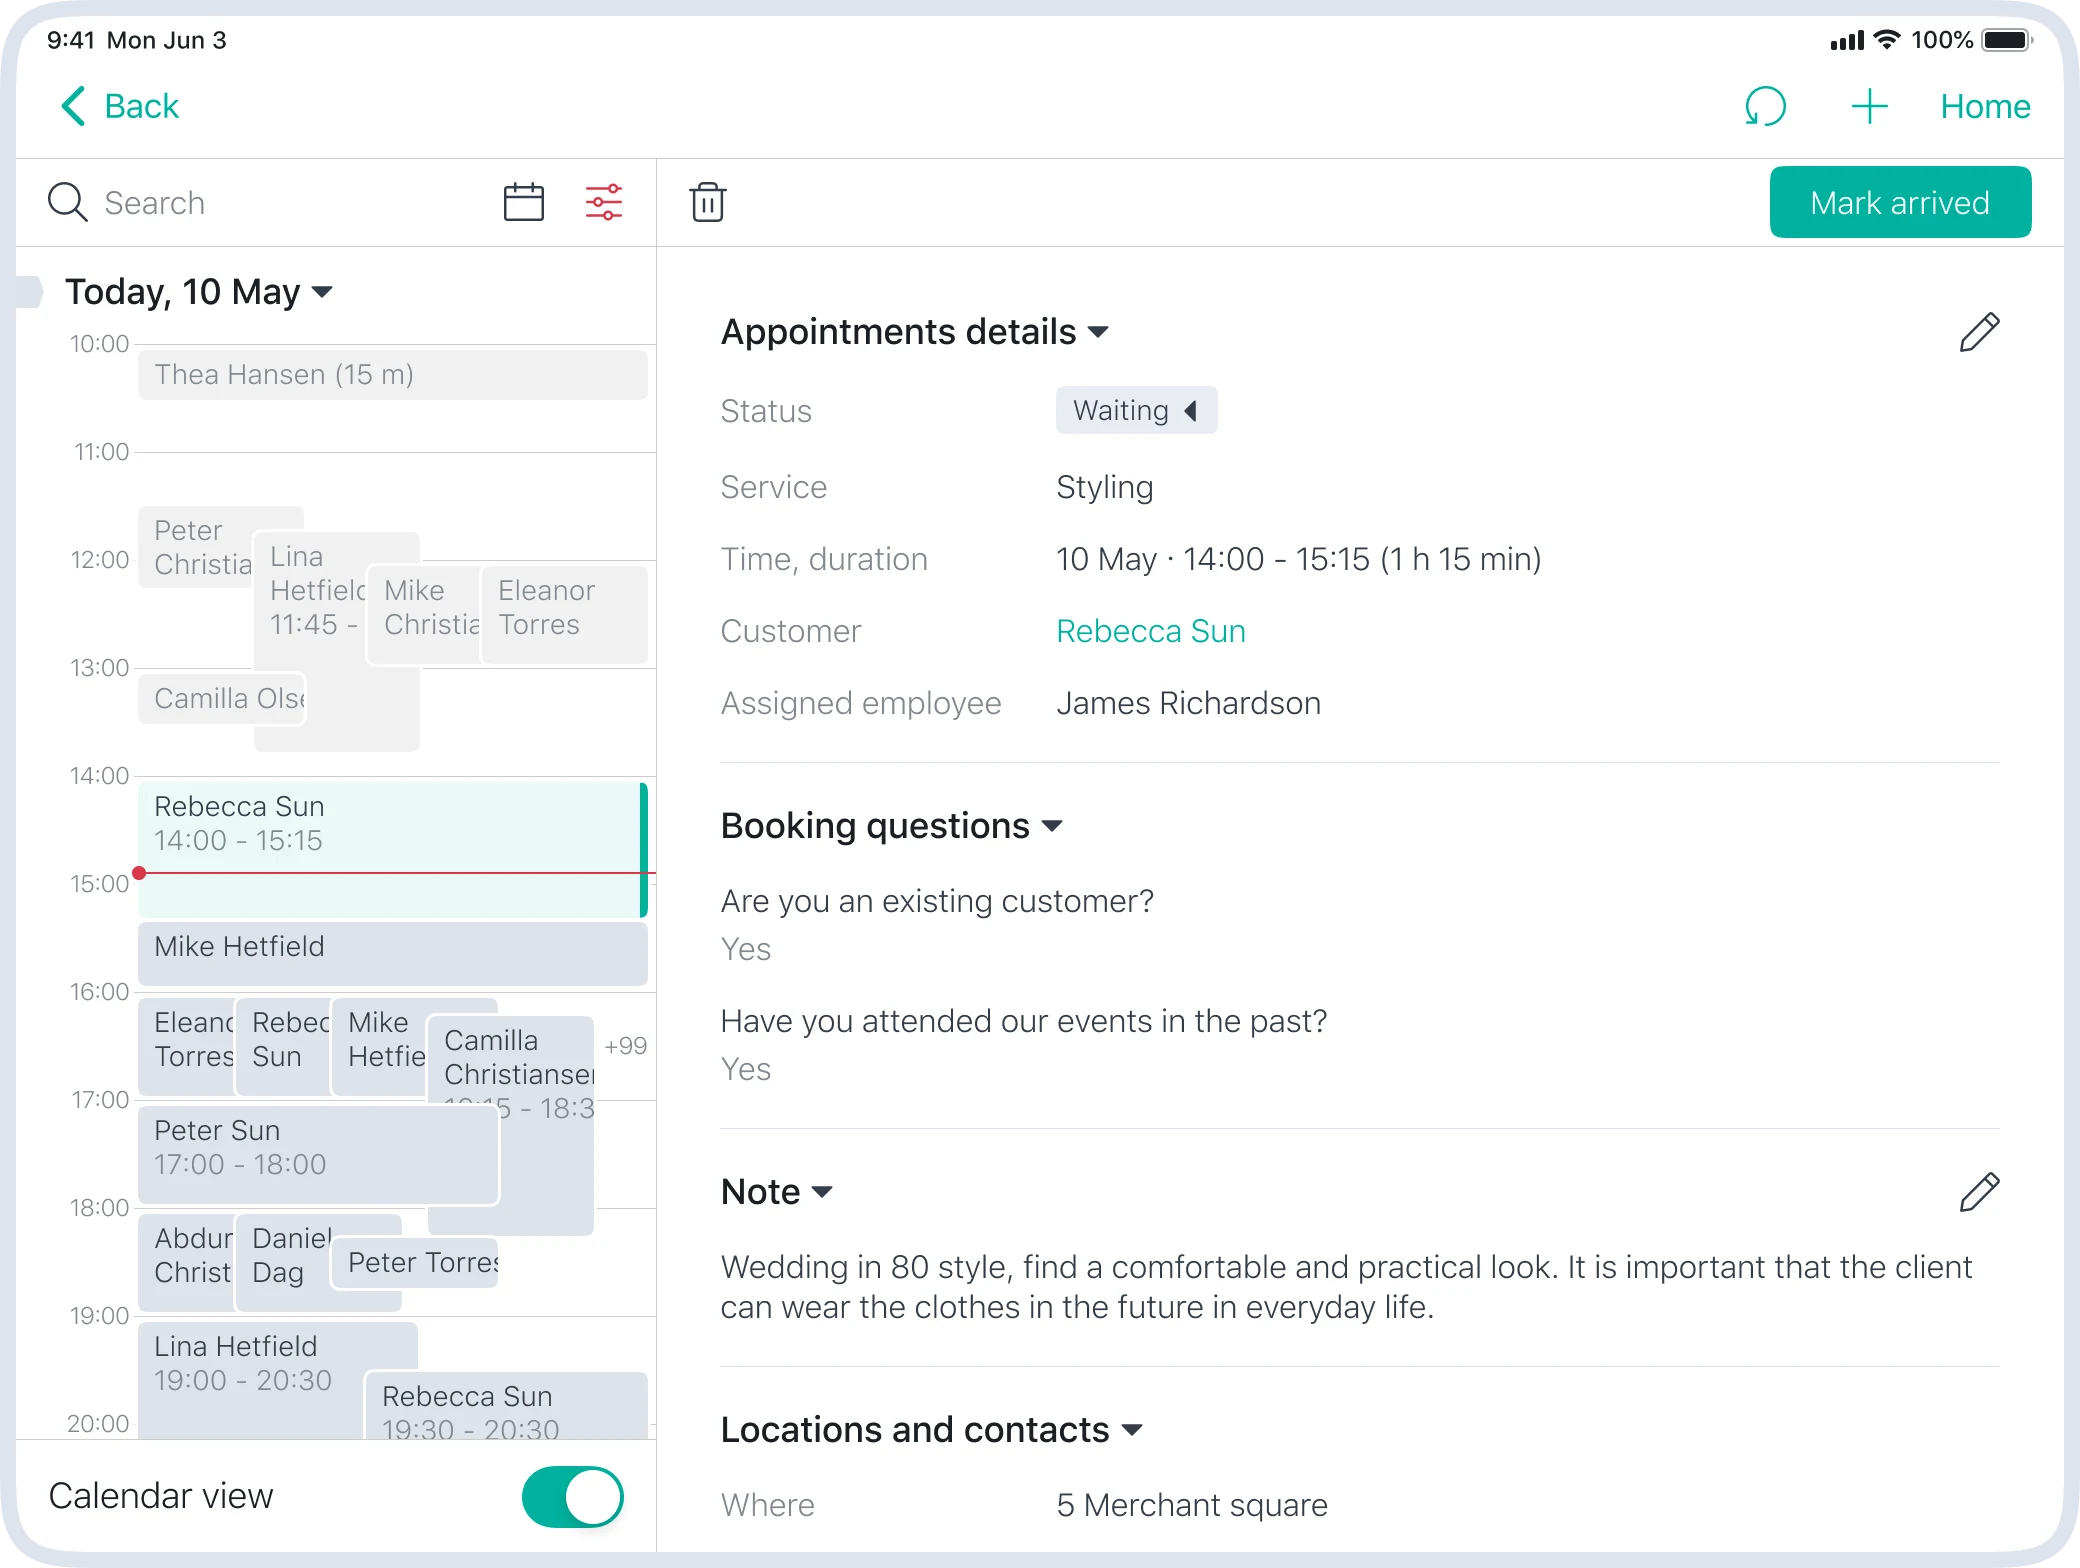Tap the Wi-Fi icon in status bar

click(1887, 40)
